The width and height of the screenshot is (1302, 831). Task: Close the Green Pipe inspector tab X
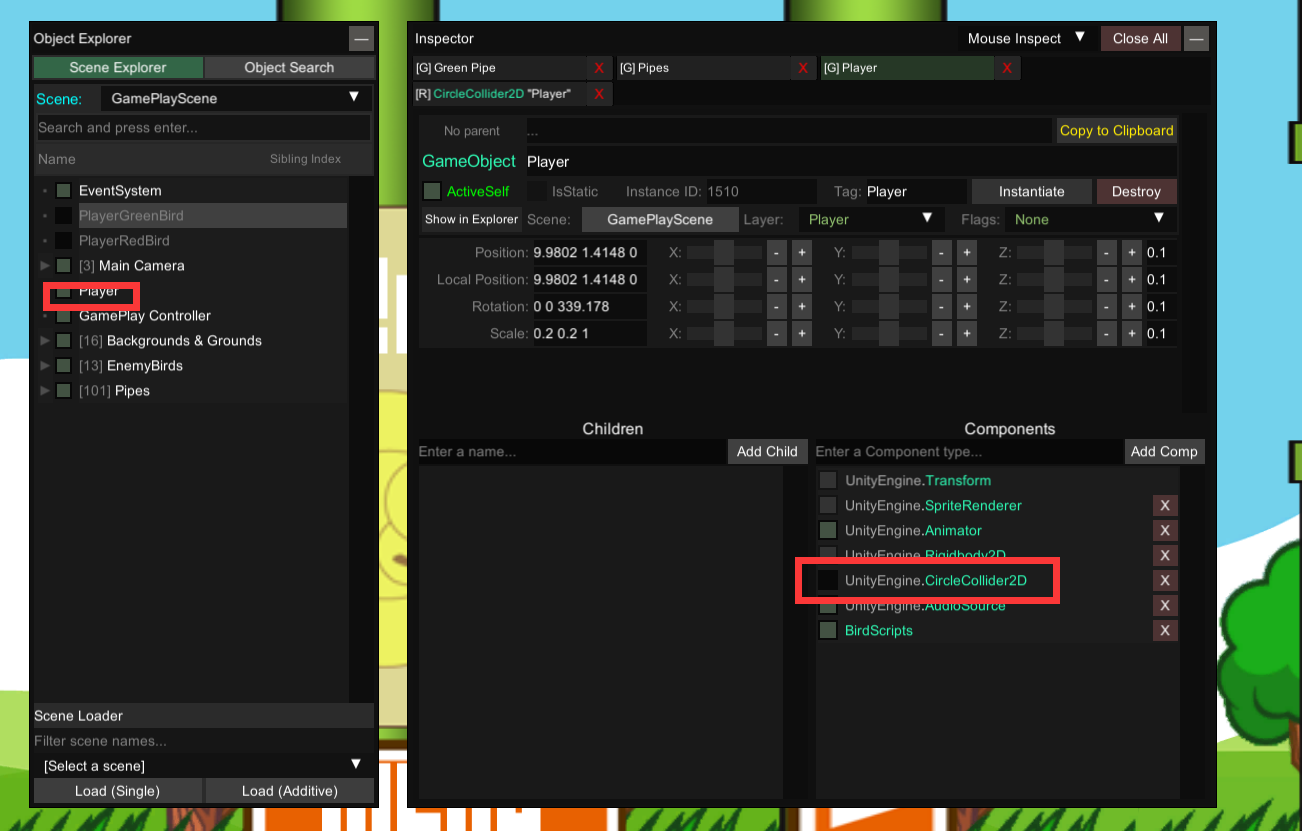click(599, 68)
